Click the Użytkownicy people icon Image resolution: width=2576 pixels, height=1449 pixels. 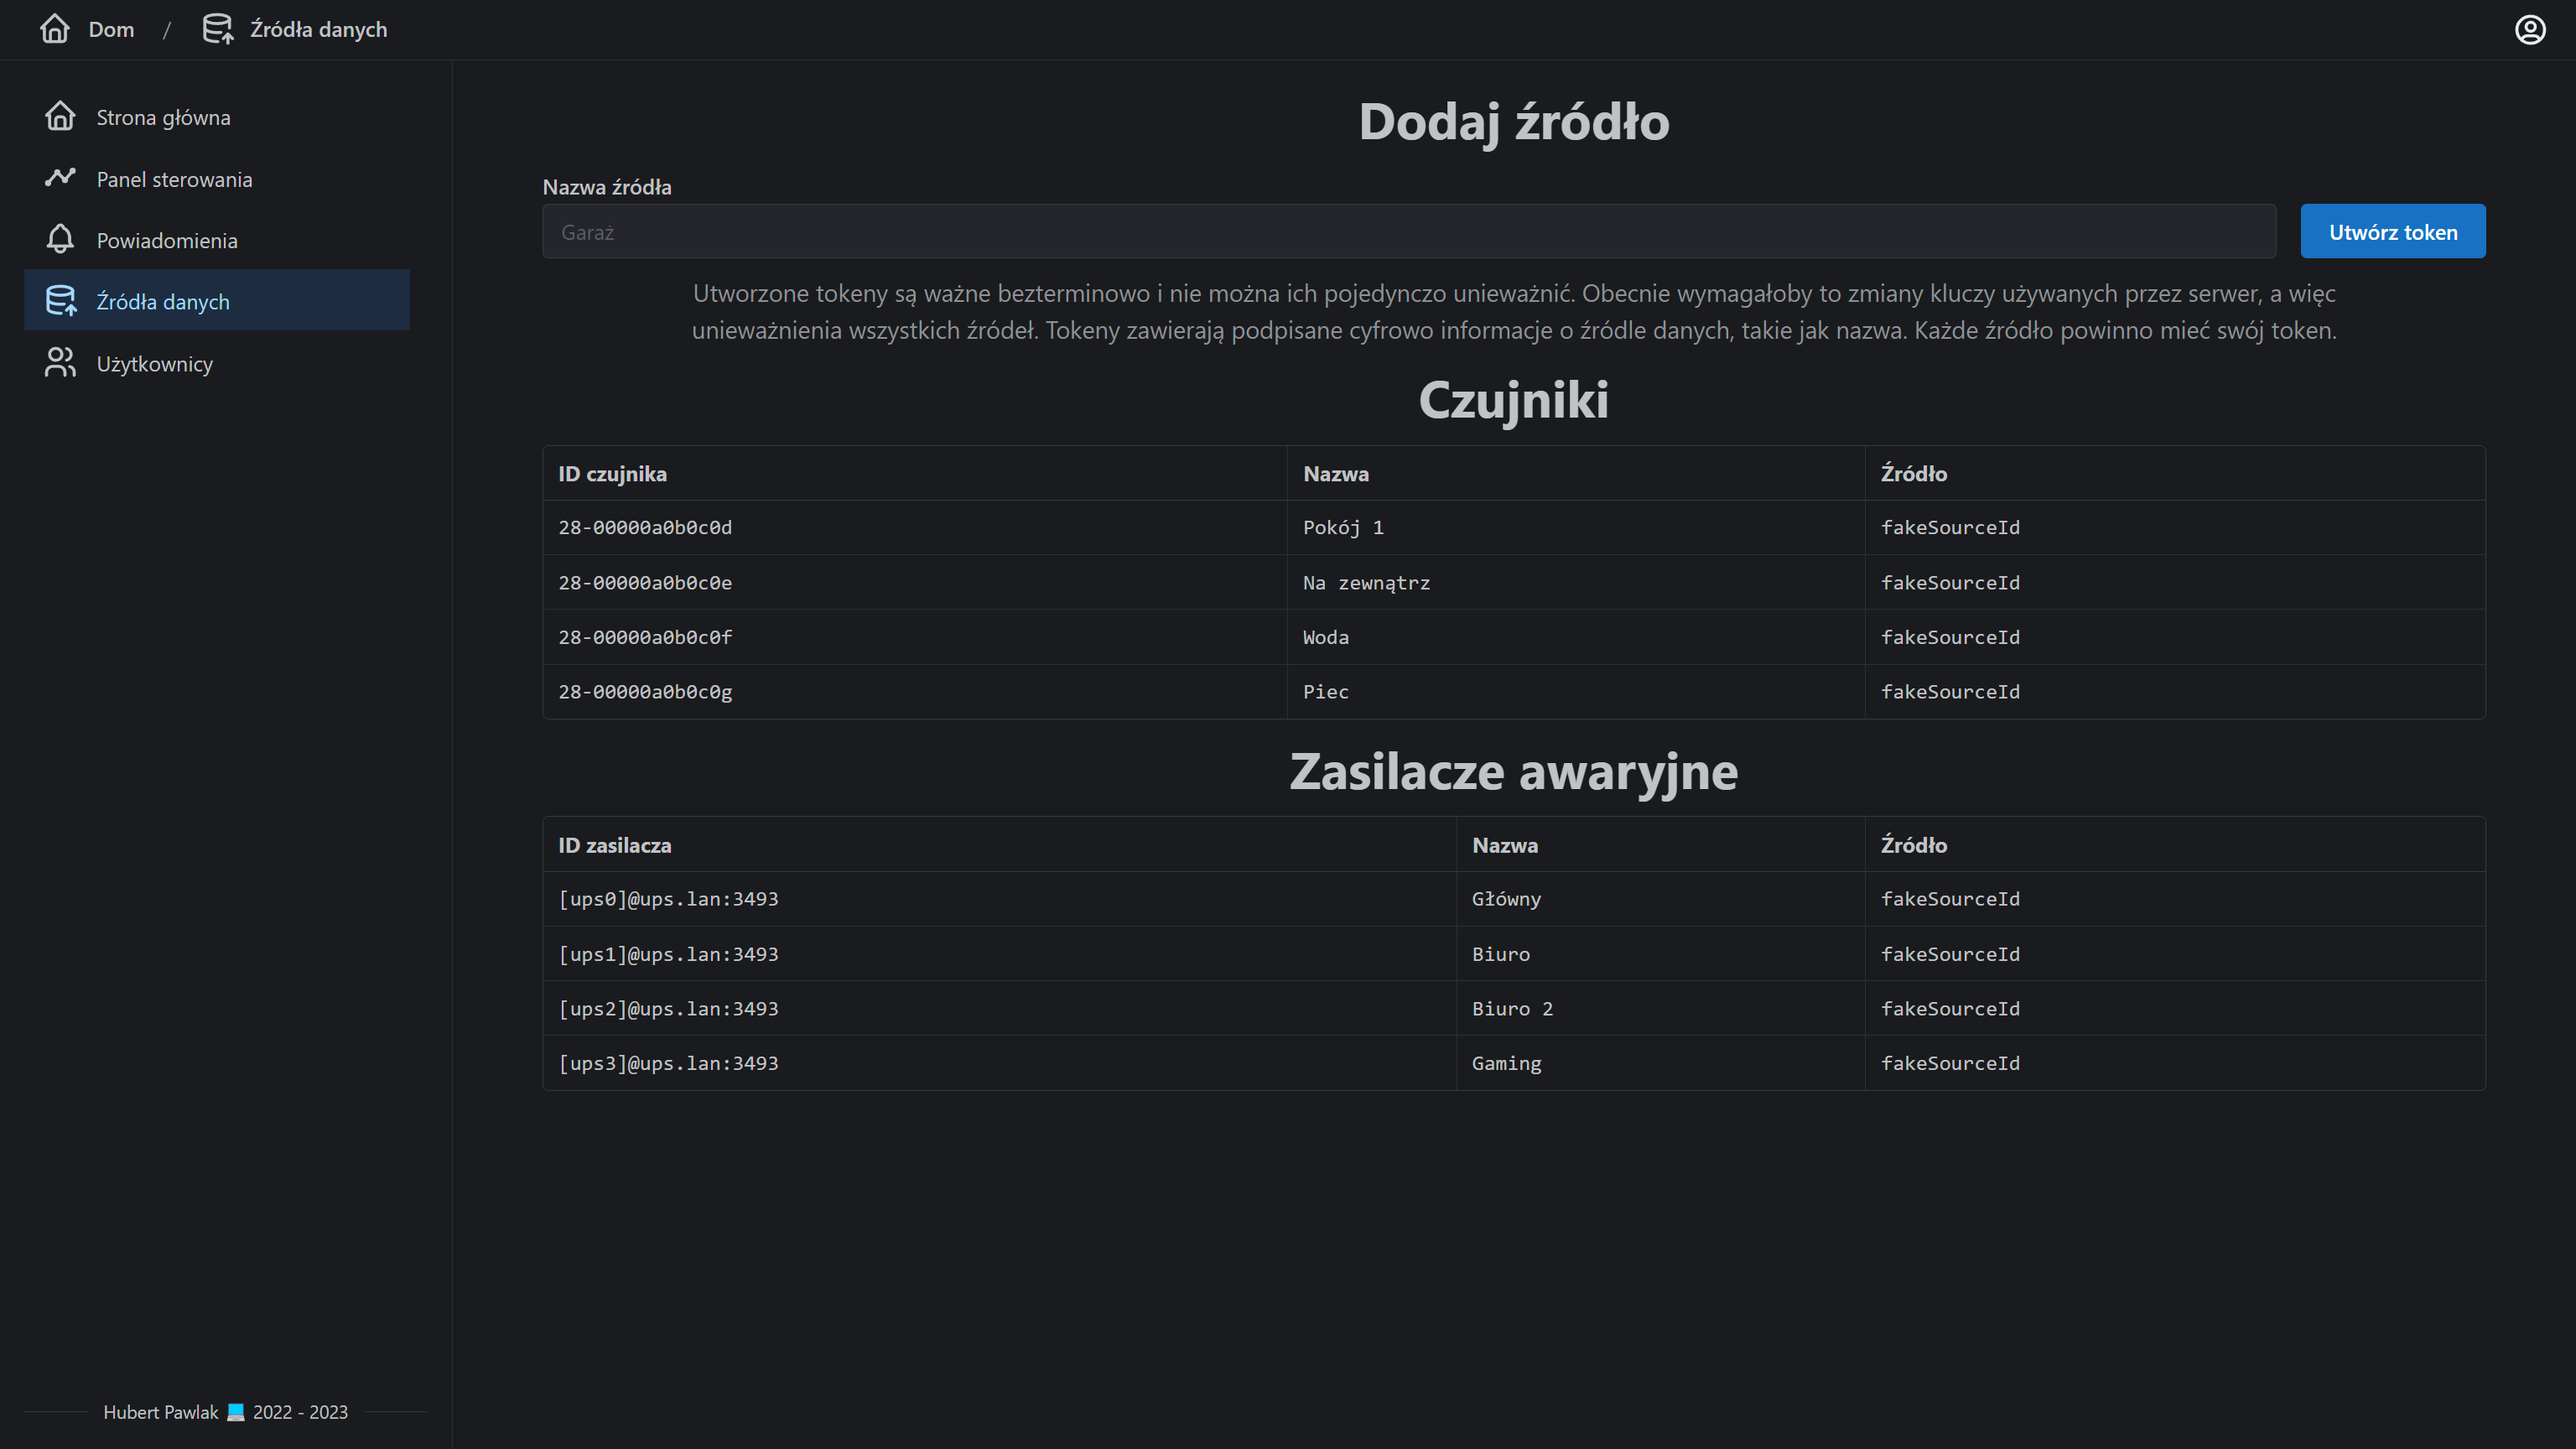(60, 363)
